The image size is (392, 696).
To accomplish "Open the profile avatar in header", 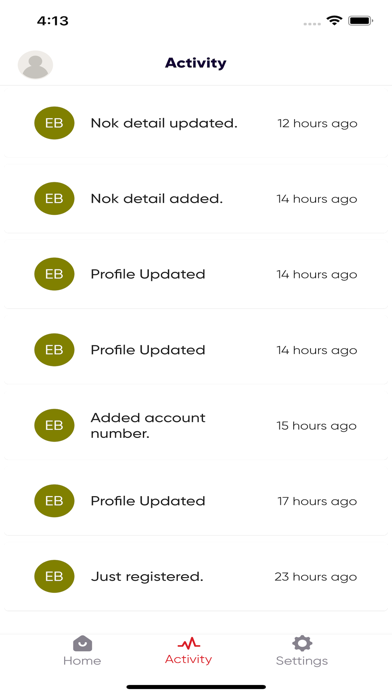I will click(x=35, y=65).
